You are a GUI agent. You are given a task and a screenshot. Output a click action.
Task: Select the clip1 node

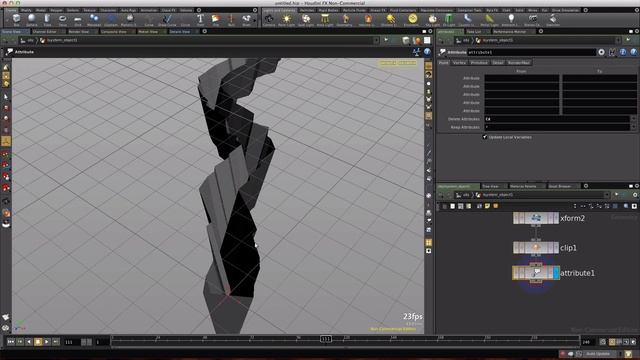pos(536,248)
